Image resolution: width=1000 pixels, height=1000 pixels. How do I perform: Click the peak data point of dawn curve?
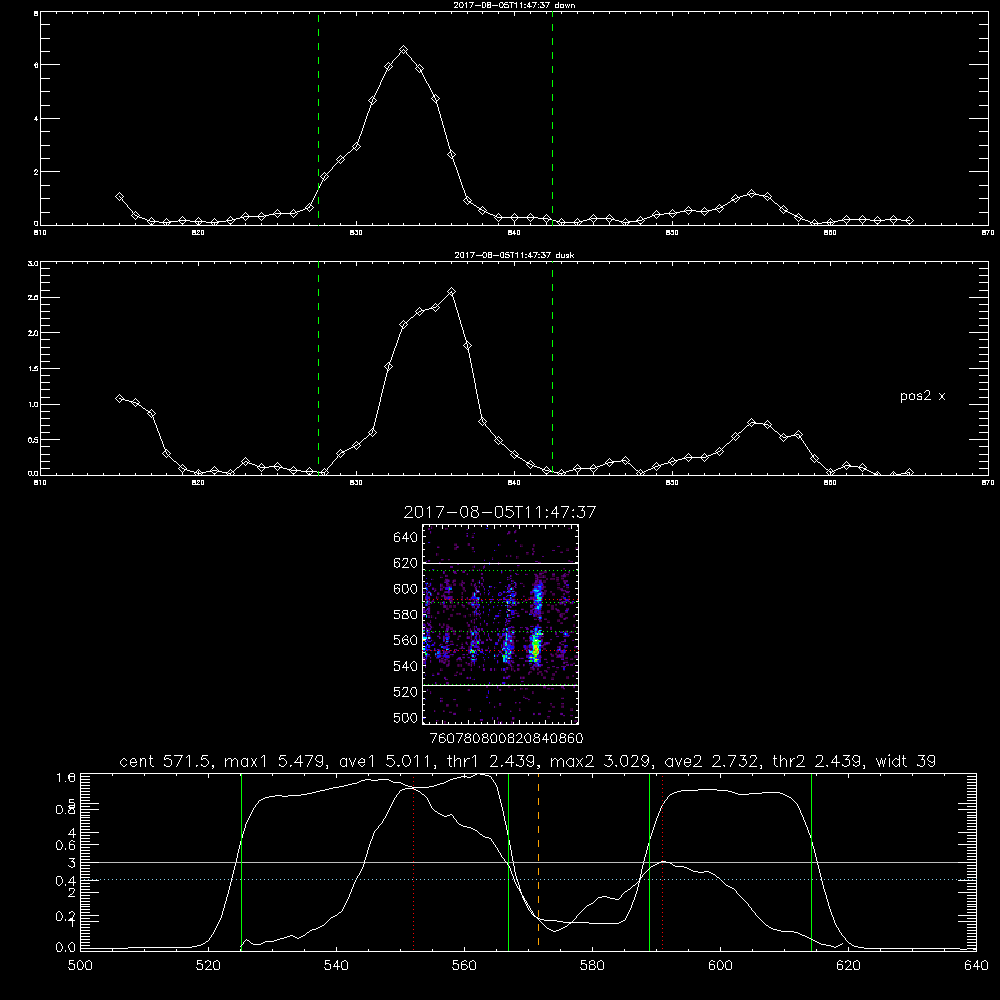pos(403,50)
